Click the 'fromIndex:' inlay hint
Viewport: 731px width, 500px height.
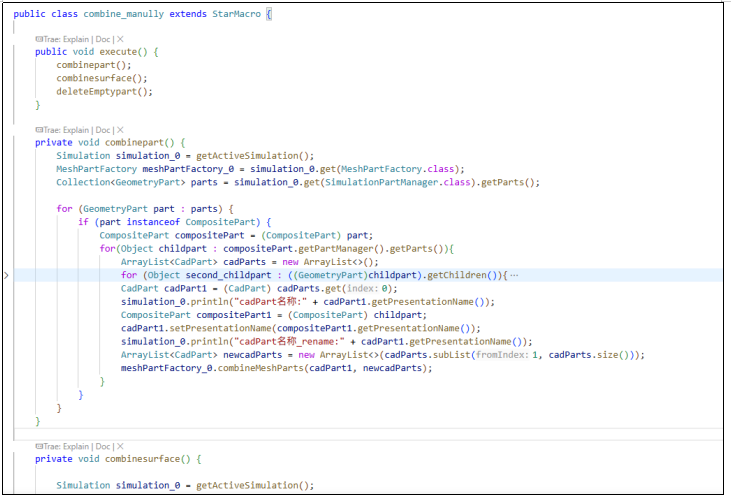click(x=503, y=355)
